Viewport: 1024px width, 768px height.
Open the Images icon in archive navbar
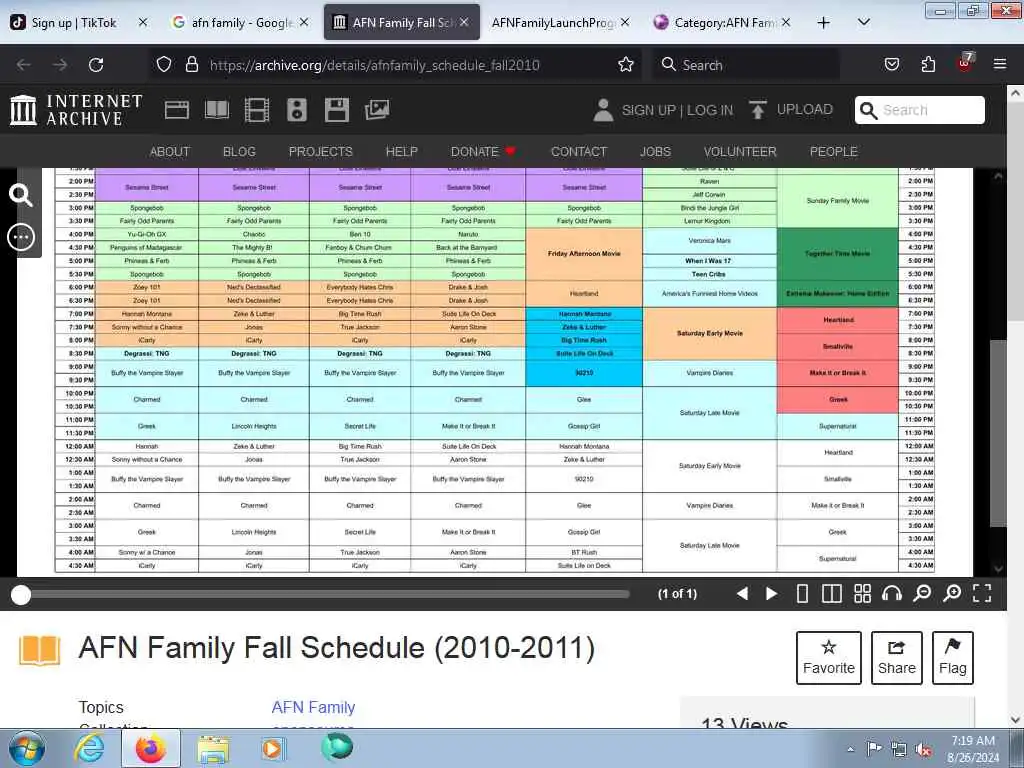click(x=377, y=110)
